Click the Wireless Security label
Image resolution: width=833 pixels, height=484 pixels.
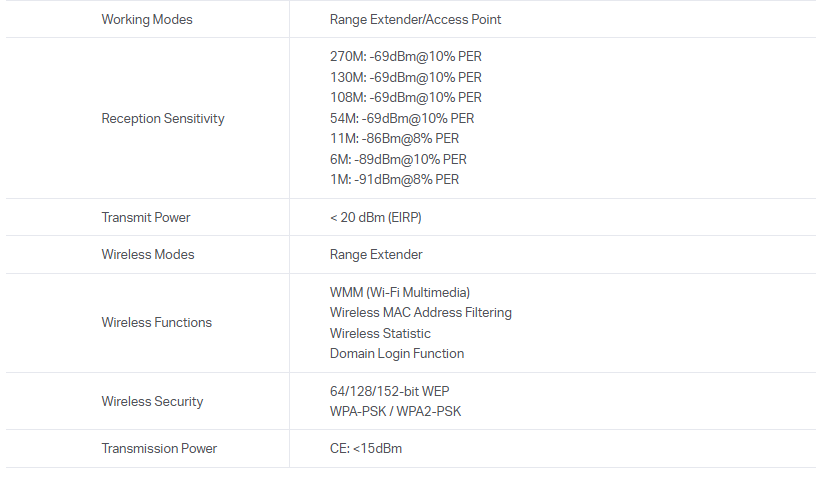coord(152,402)
